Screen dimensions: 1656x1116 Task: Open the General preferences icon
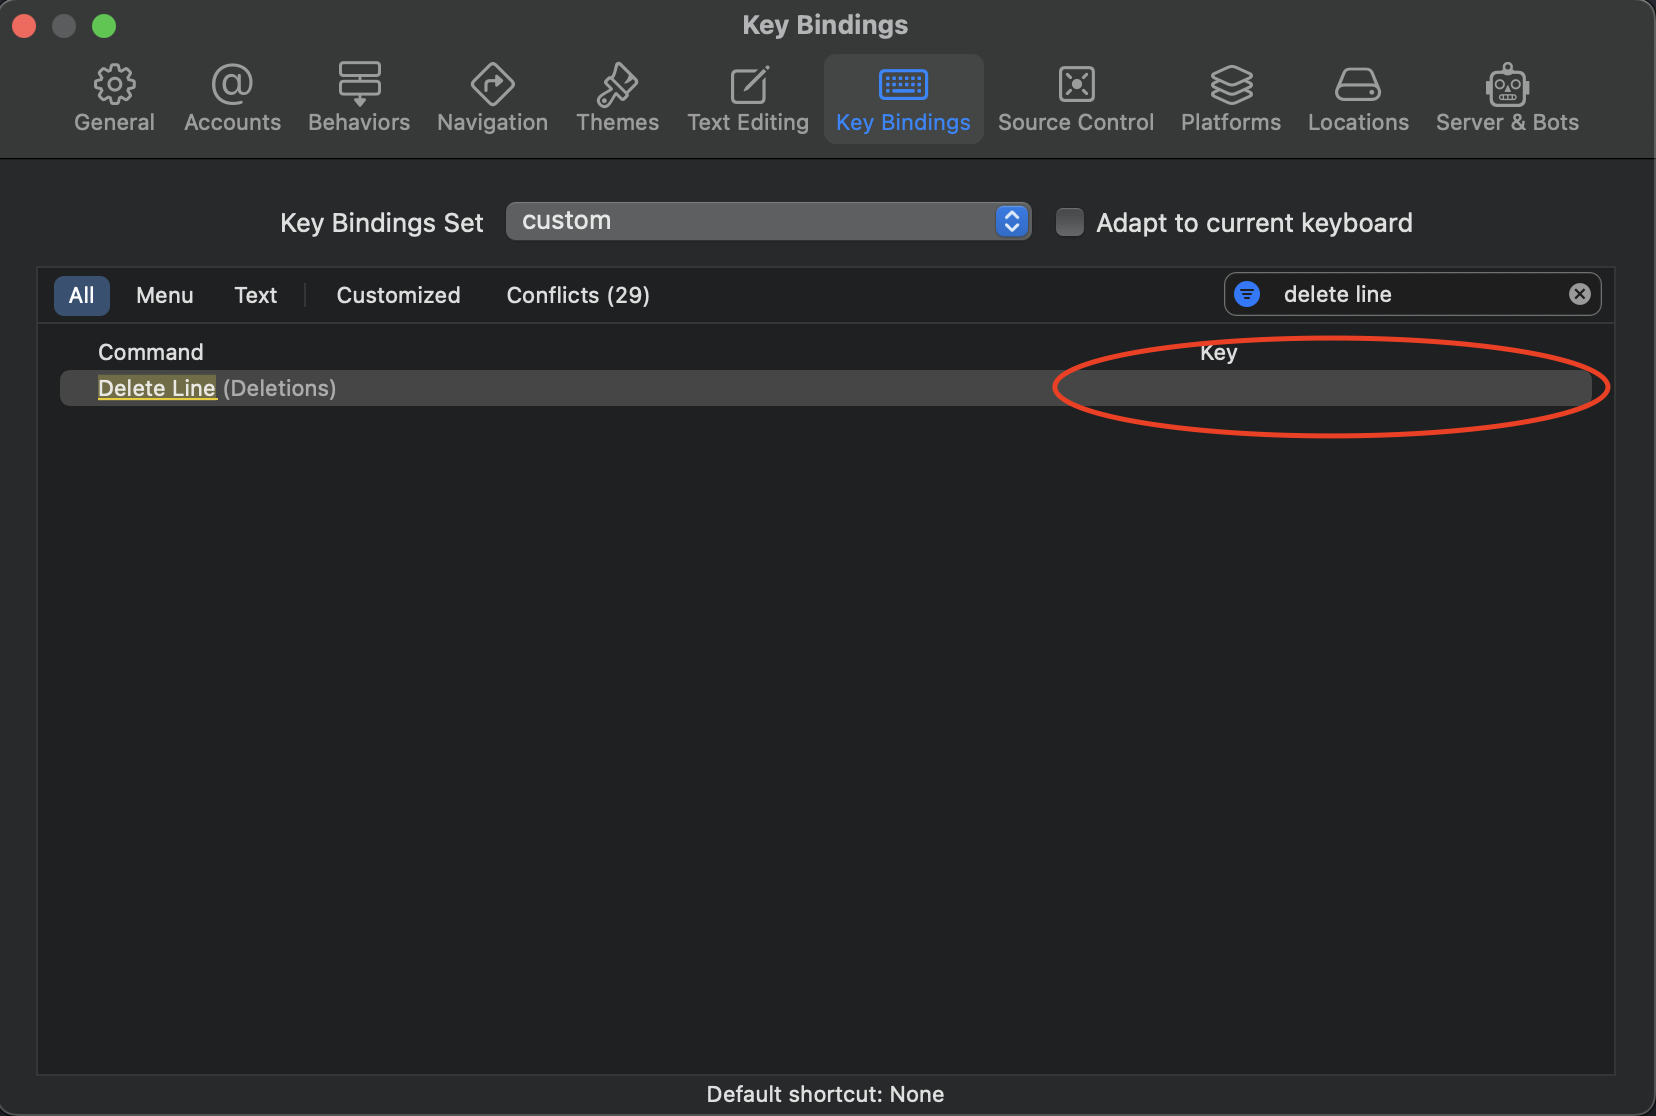pos(114,97)
